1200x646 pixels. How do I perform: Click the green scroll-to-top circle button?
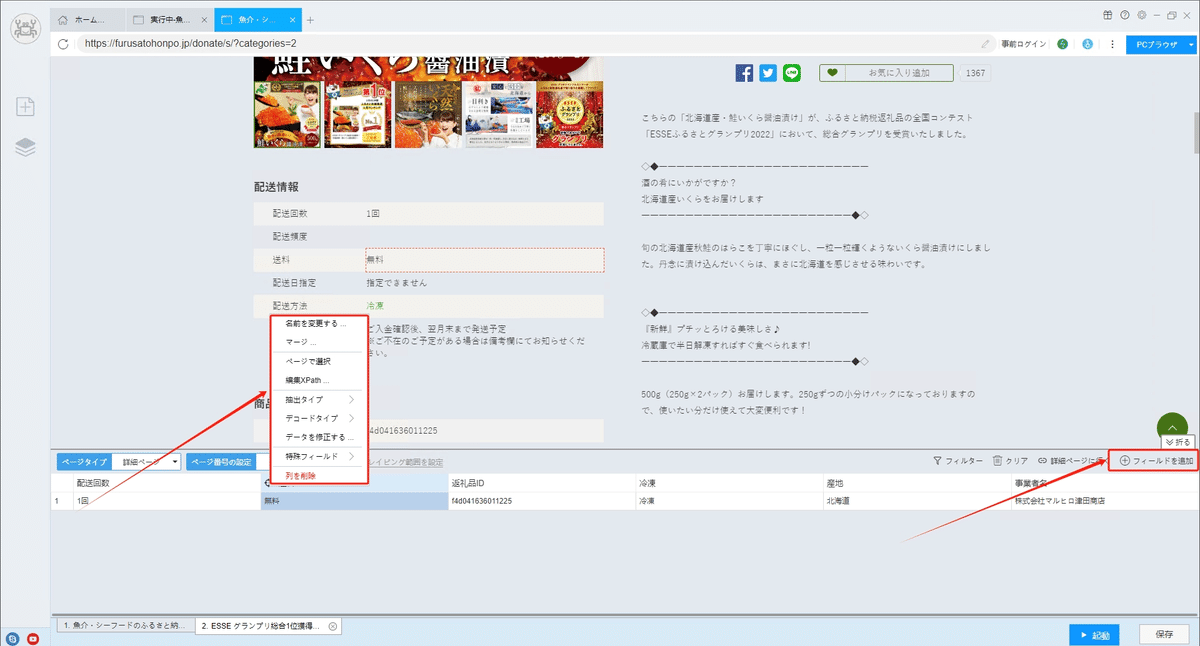pyautogui.click(x=1172, y=428)
